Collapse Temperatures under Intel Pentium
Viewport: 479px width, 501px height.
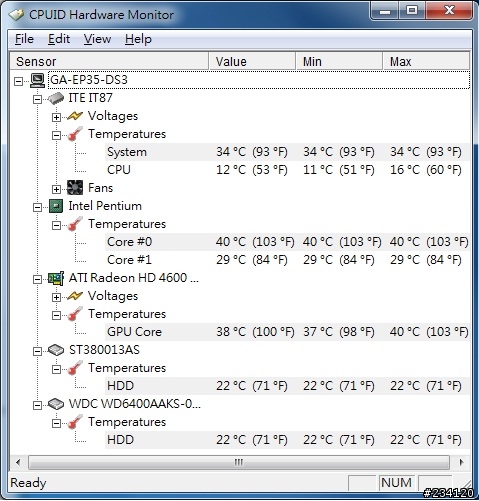[x=56, y=225]
